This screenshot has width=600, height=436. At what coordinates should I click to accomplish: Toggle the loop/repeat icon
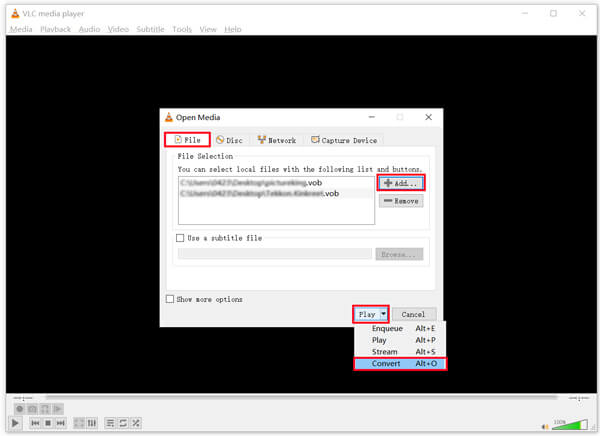(123, 423)
